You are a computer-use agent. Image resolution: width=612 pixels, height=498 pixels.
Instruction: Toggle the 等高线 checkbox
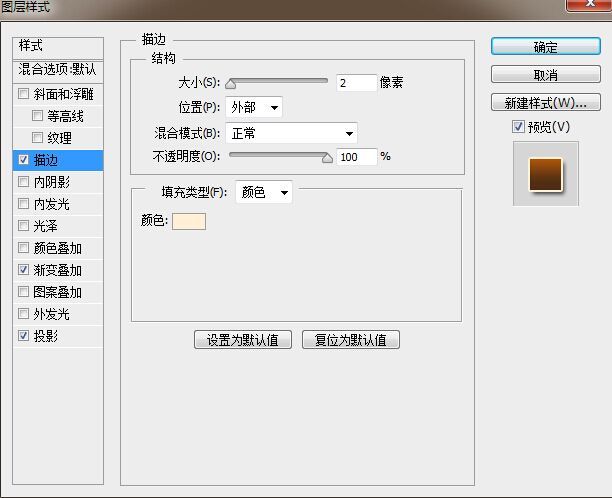pos(37,116)
